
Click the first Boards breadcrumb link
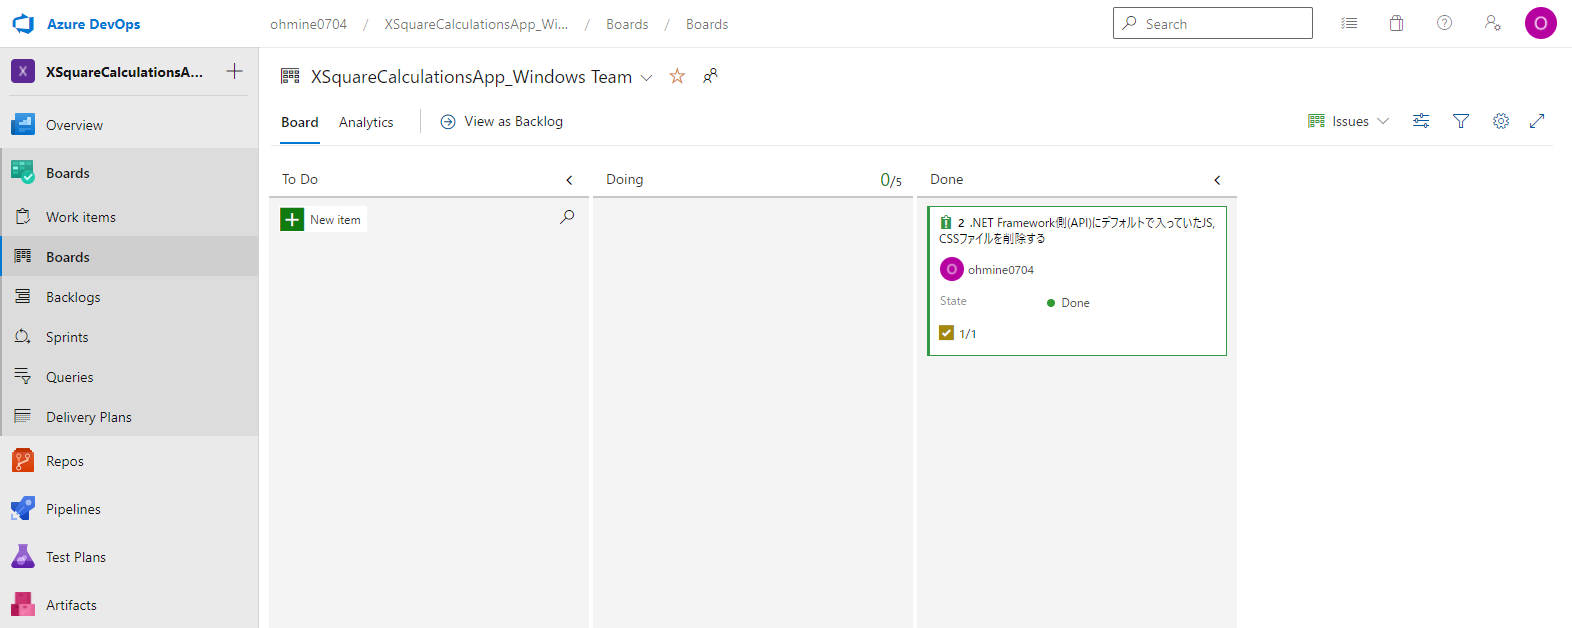click(627, 24)
